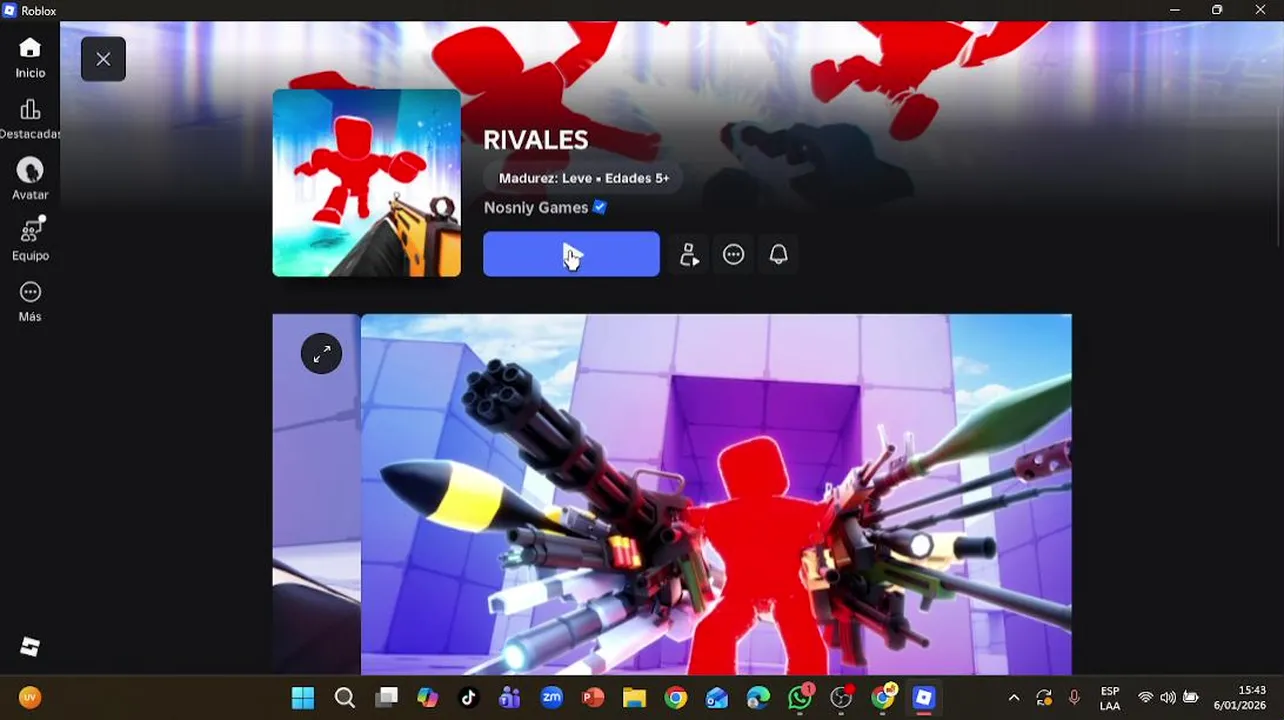
Task: Click the blue Play button for RIVALES
Action: coord(571,254)
